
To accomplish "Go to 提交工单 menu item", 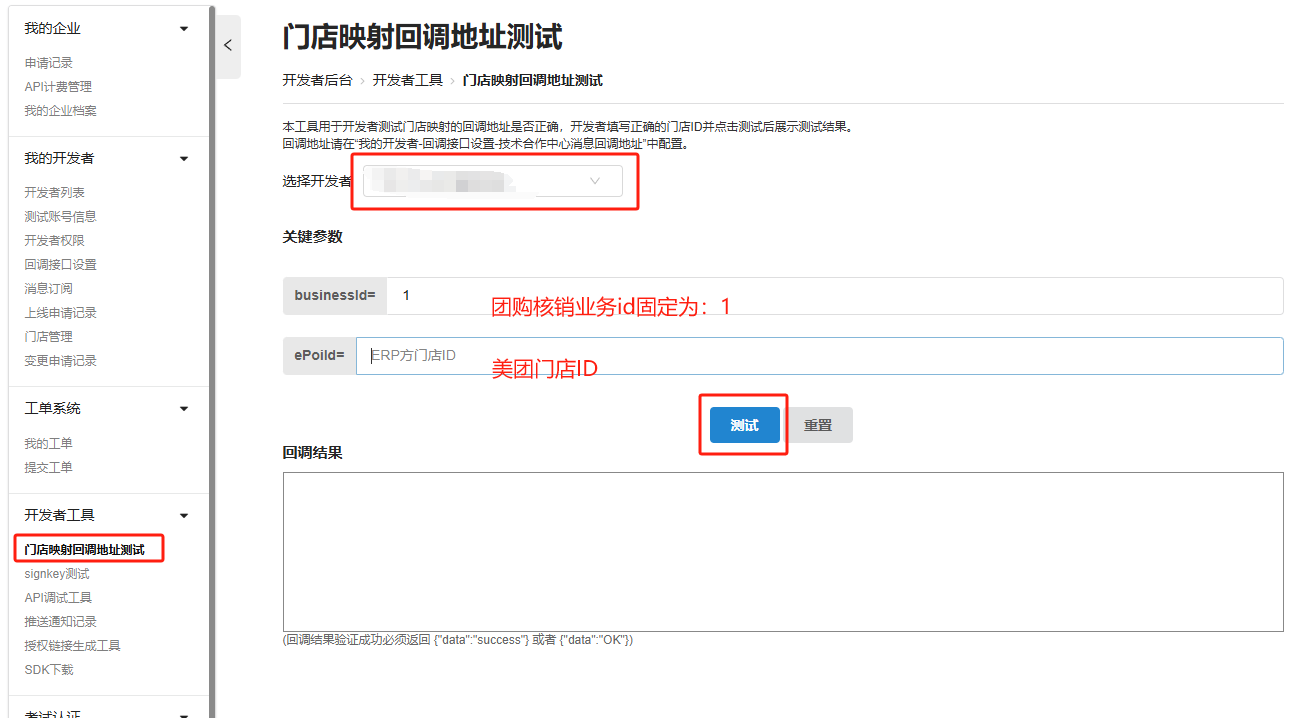I will coord(48,468).
